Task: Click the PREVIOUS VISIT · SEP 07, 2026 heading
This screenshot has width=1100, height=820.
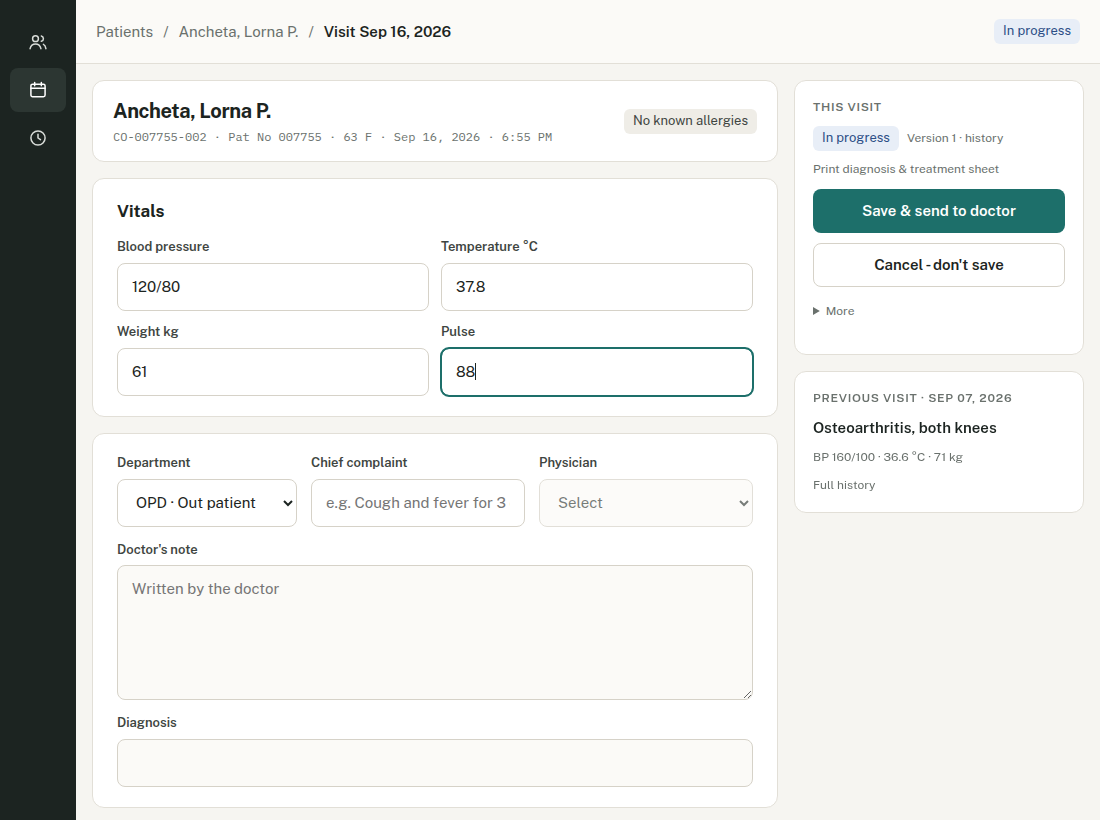Action: pos(912,398)
